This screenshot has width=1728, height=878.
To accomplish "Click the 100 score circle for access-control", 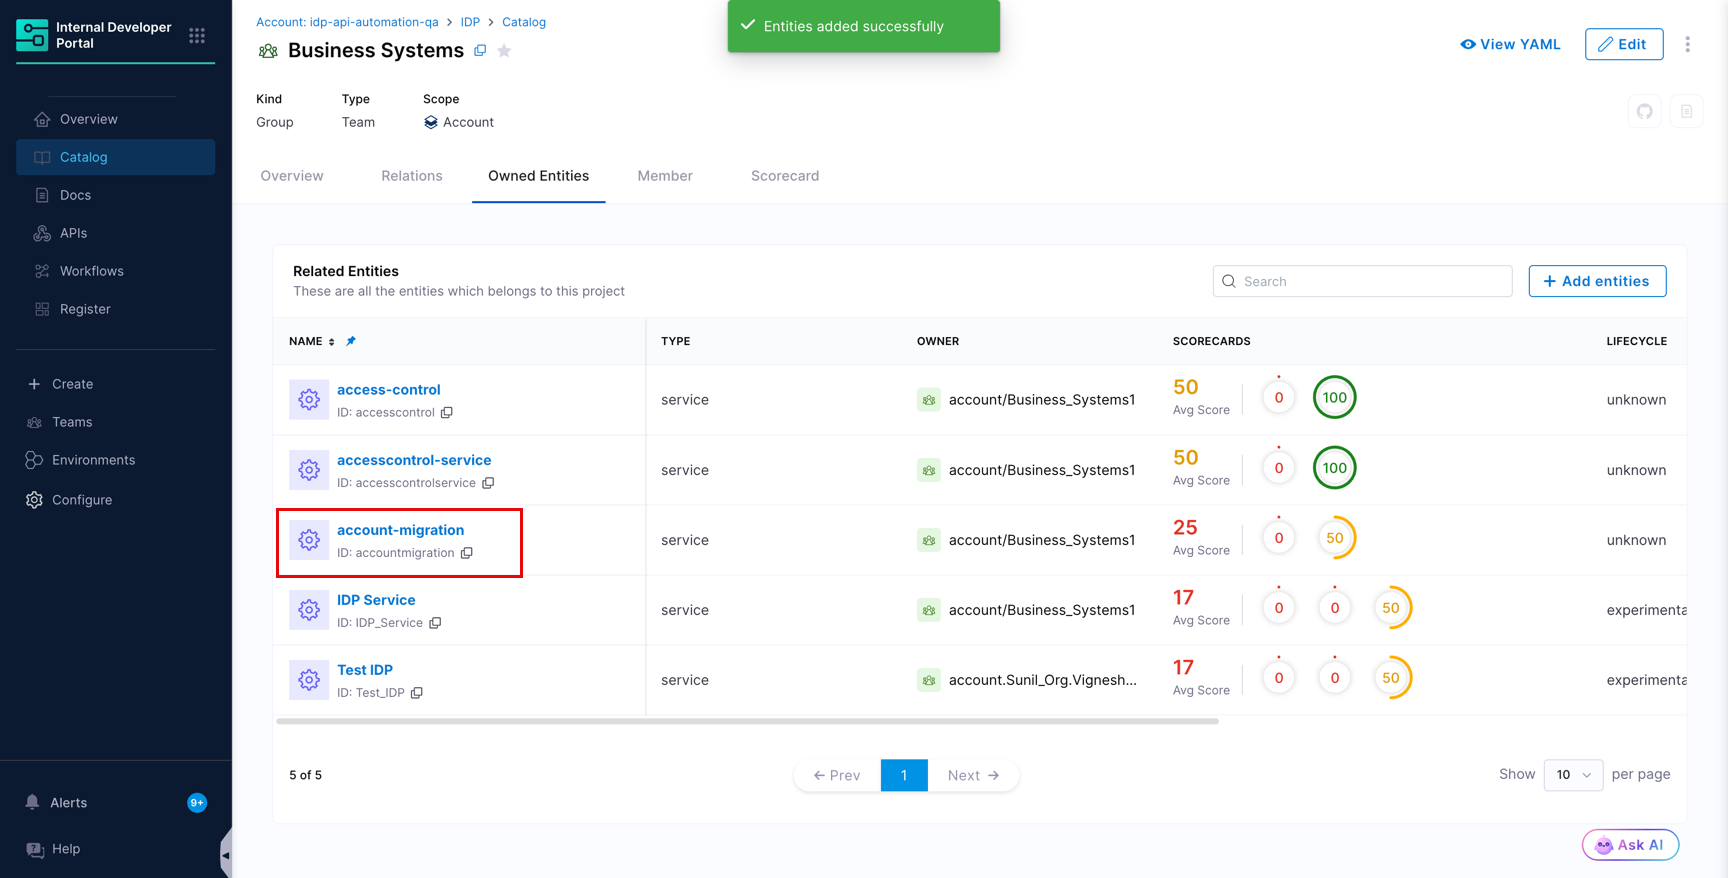I will pyautogui.click(x=1334, y=397).
